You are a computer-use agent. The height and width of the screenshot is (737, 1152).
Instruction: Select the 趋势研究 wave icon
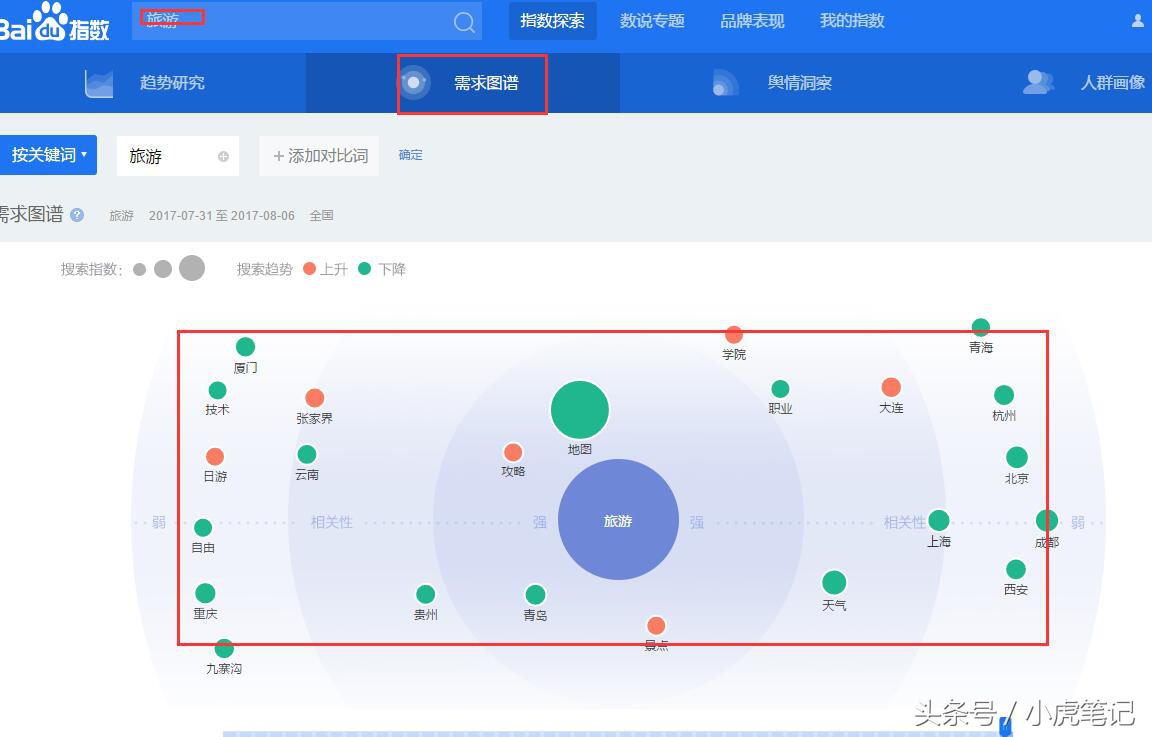pyautogui.click(x=98, y=82)
